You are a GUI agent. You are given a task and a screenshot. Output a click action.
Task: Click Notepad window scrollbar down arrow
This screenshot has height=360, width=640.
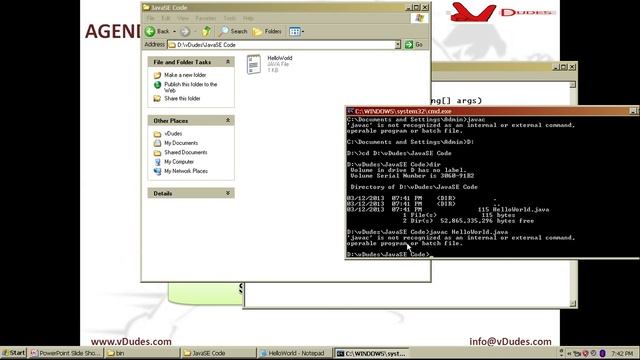573,303
